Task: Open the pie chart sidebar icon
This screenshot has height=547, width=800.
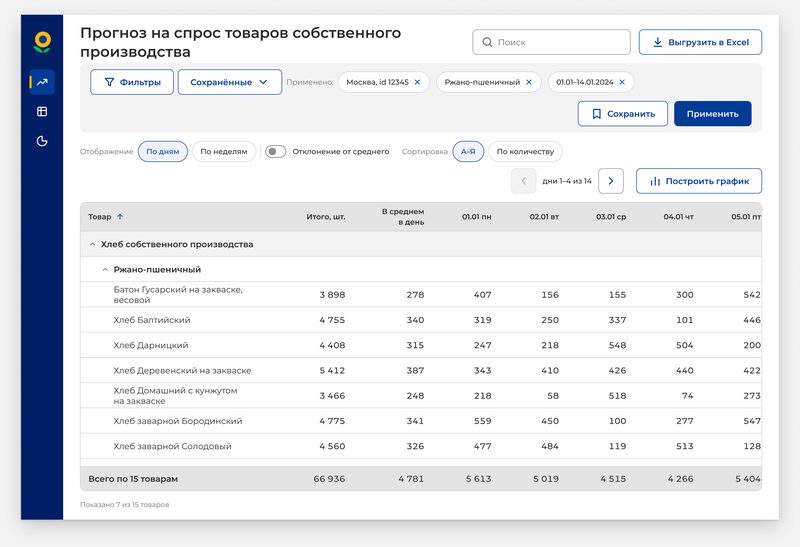Action: [42, 141]
